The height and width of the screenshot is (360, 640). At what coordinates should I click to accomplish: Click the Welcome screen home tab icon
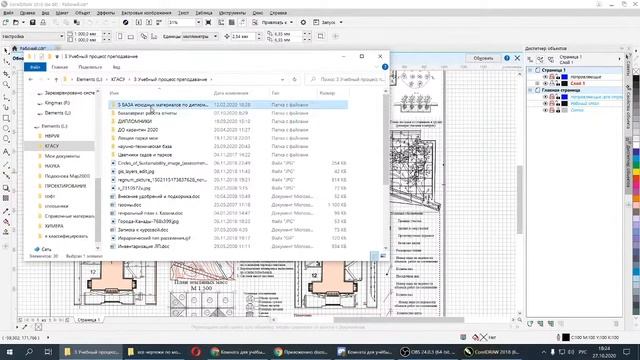pos(14,48)
